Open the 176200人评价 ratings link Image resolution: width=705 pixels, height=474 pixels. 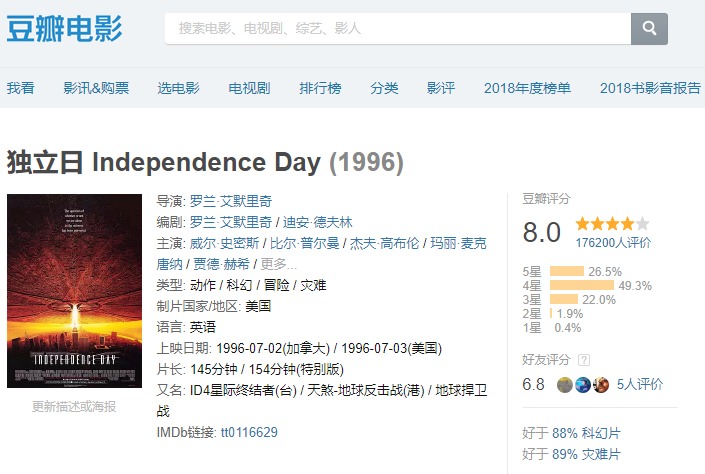(613, 242)
